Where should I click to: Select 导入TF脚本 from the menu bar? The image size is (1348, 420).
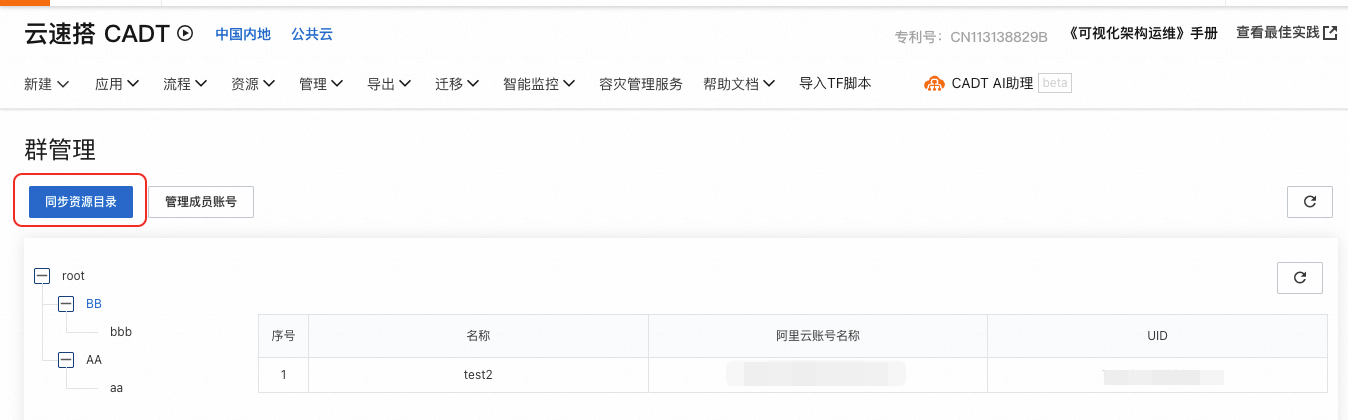pos(835,84)
